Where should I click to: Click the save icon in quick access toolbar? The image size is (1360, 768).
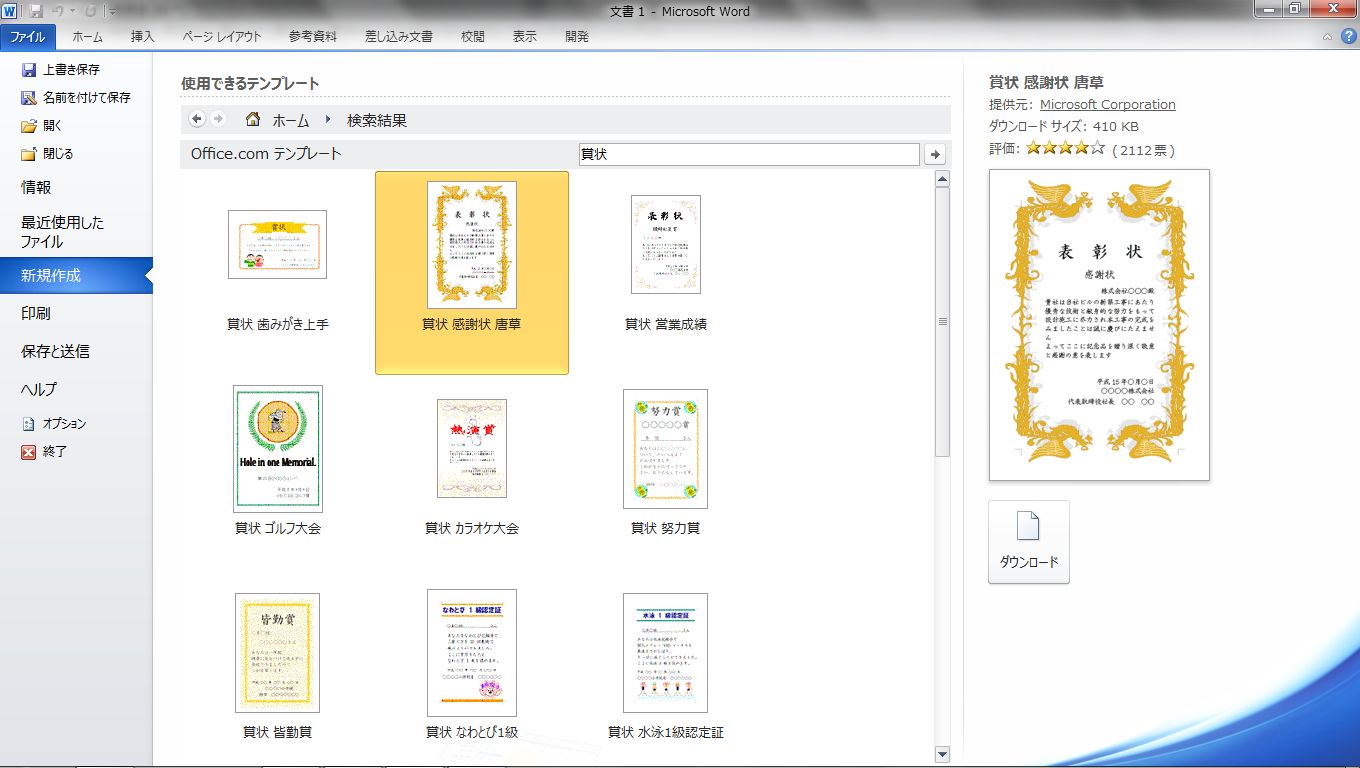[37, 11]
